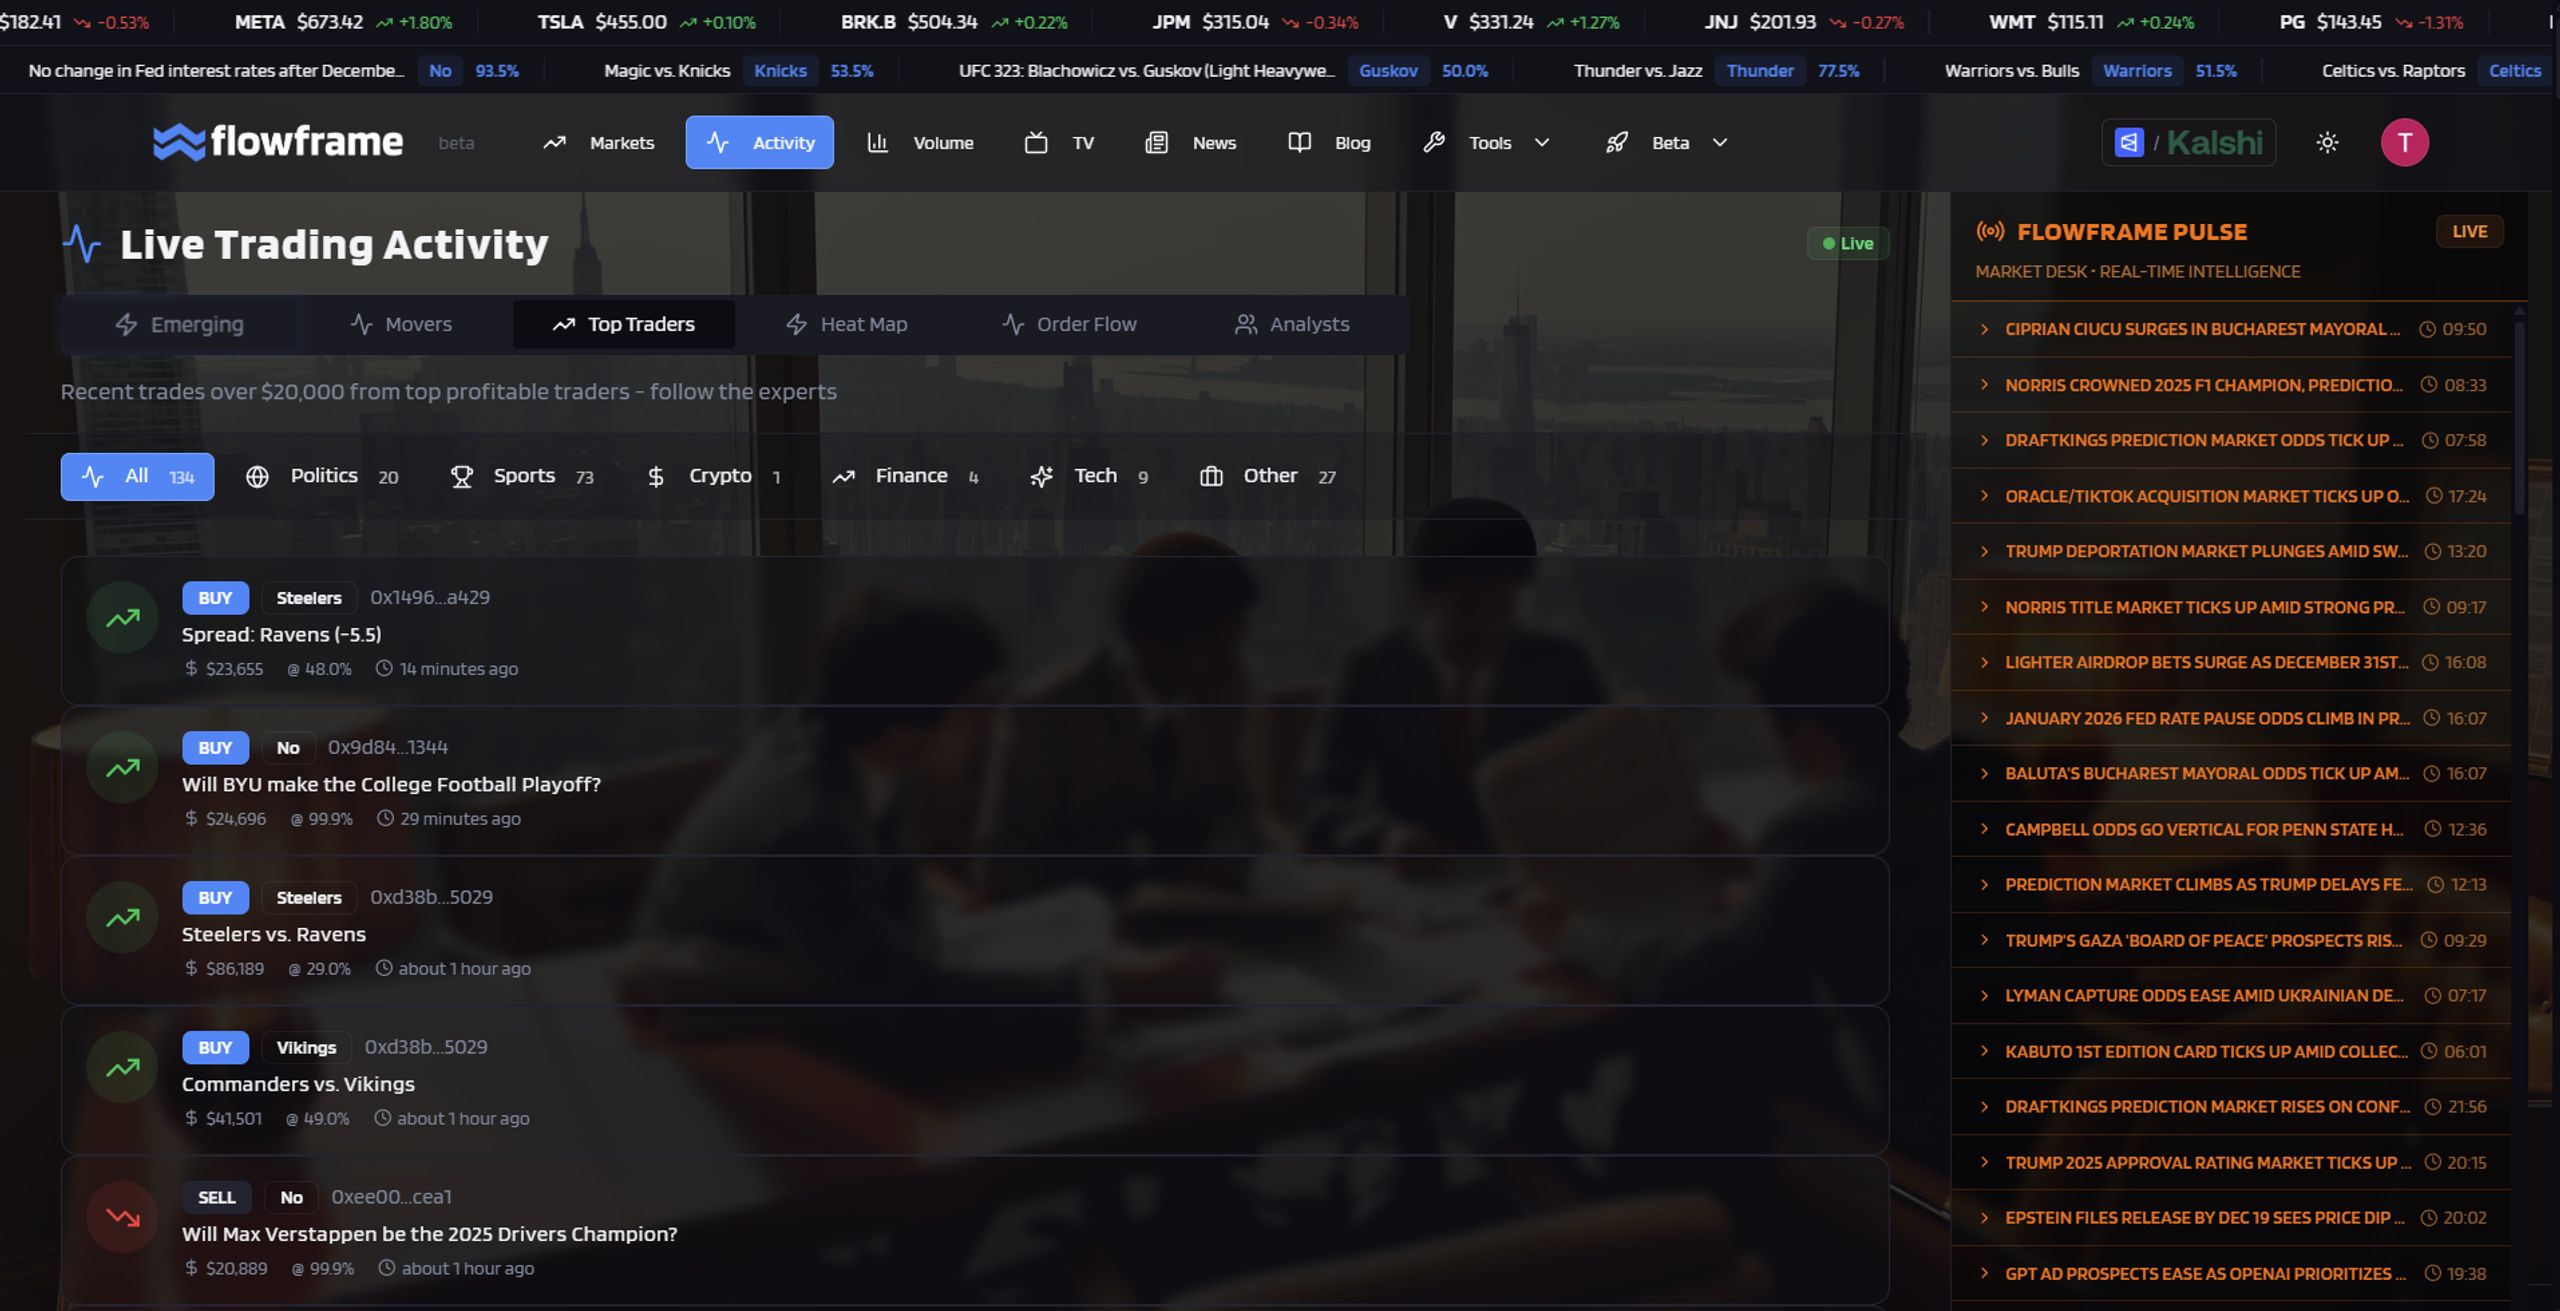Click the META stock ticker
Screen dimensions: 2560x1311
[343, 22]
